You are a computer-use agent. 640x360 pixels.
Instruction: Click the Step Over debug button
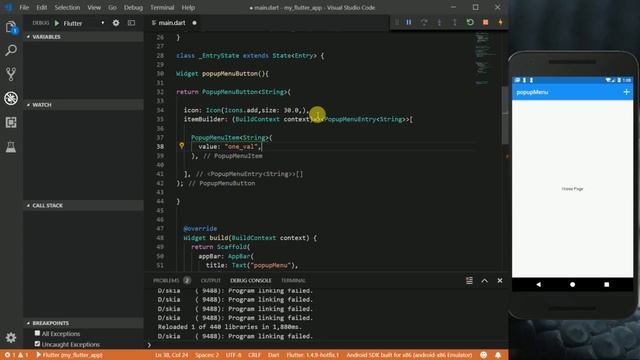(x=424, y=22)
